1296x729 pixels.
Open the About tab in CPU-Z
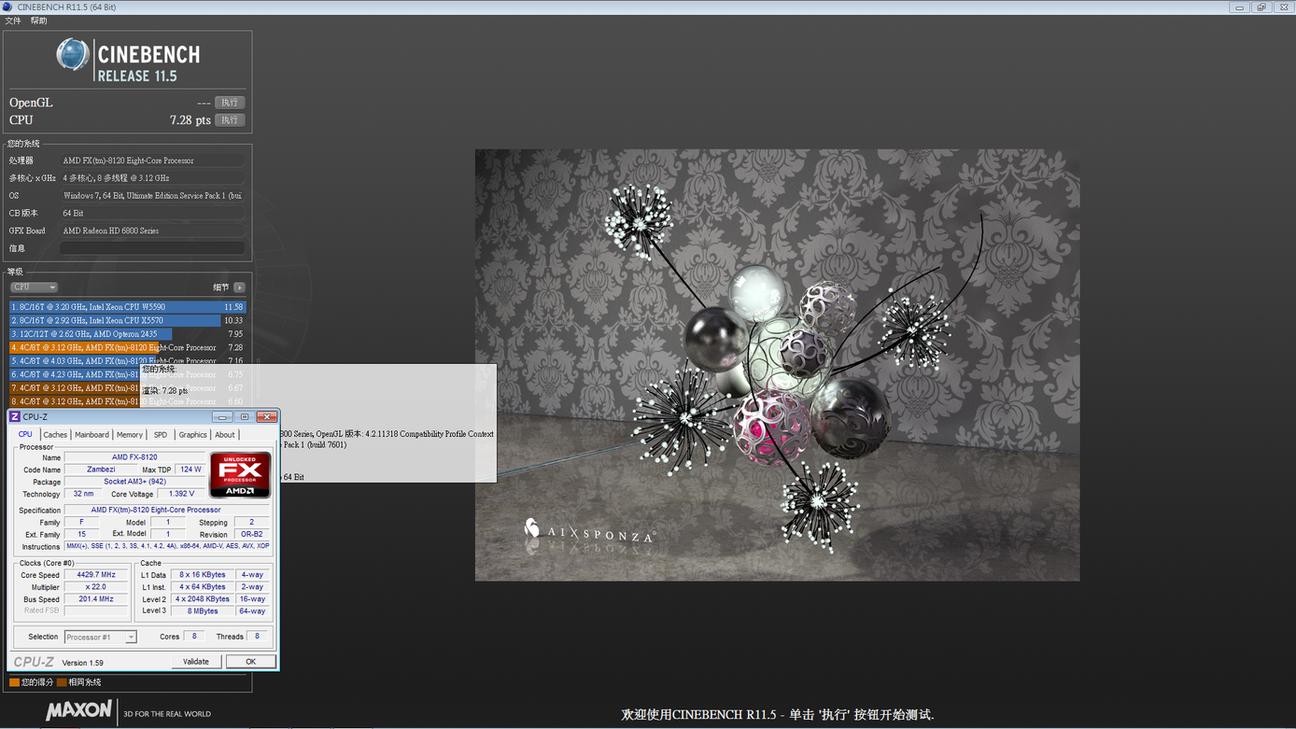[x=225, y=435]
